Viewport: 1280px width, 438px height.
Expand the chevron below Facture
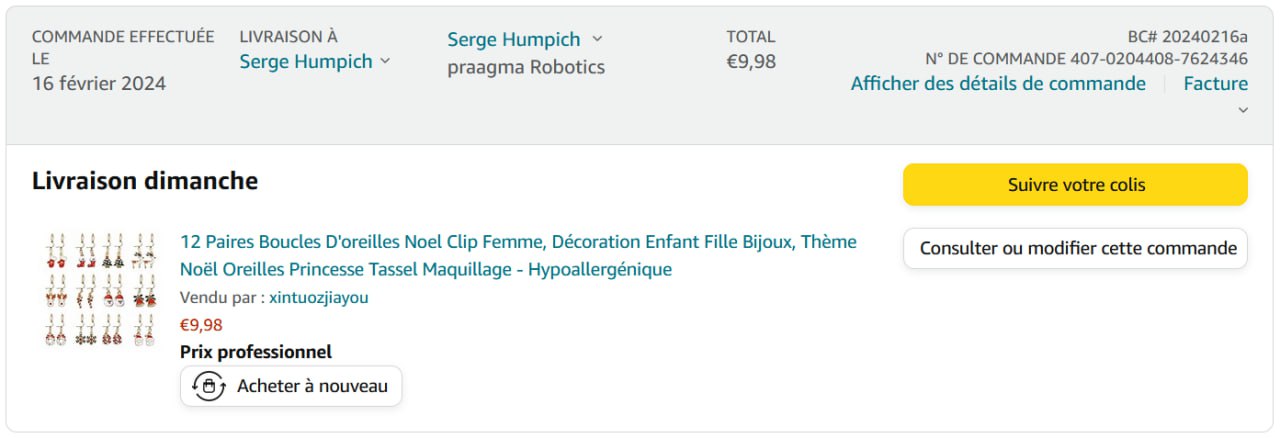coord(1243,110)
